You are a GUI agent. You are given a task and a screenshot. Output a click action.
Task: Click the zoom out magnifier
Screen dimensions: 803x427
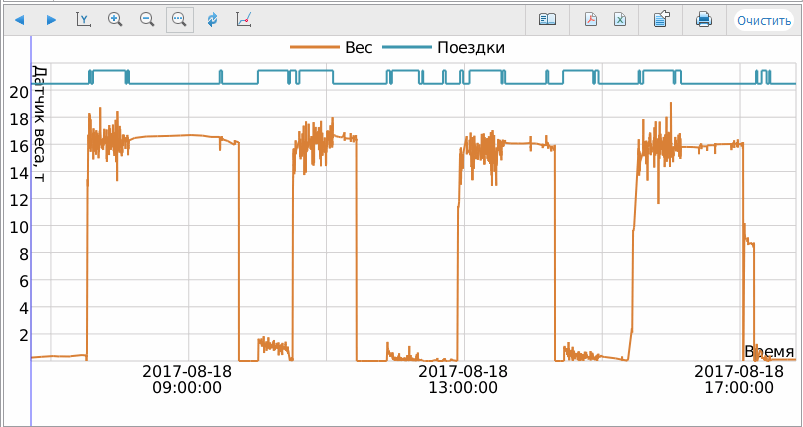pyautogui.click(x=147, y=19)
